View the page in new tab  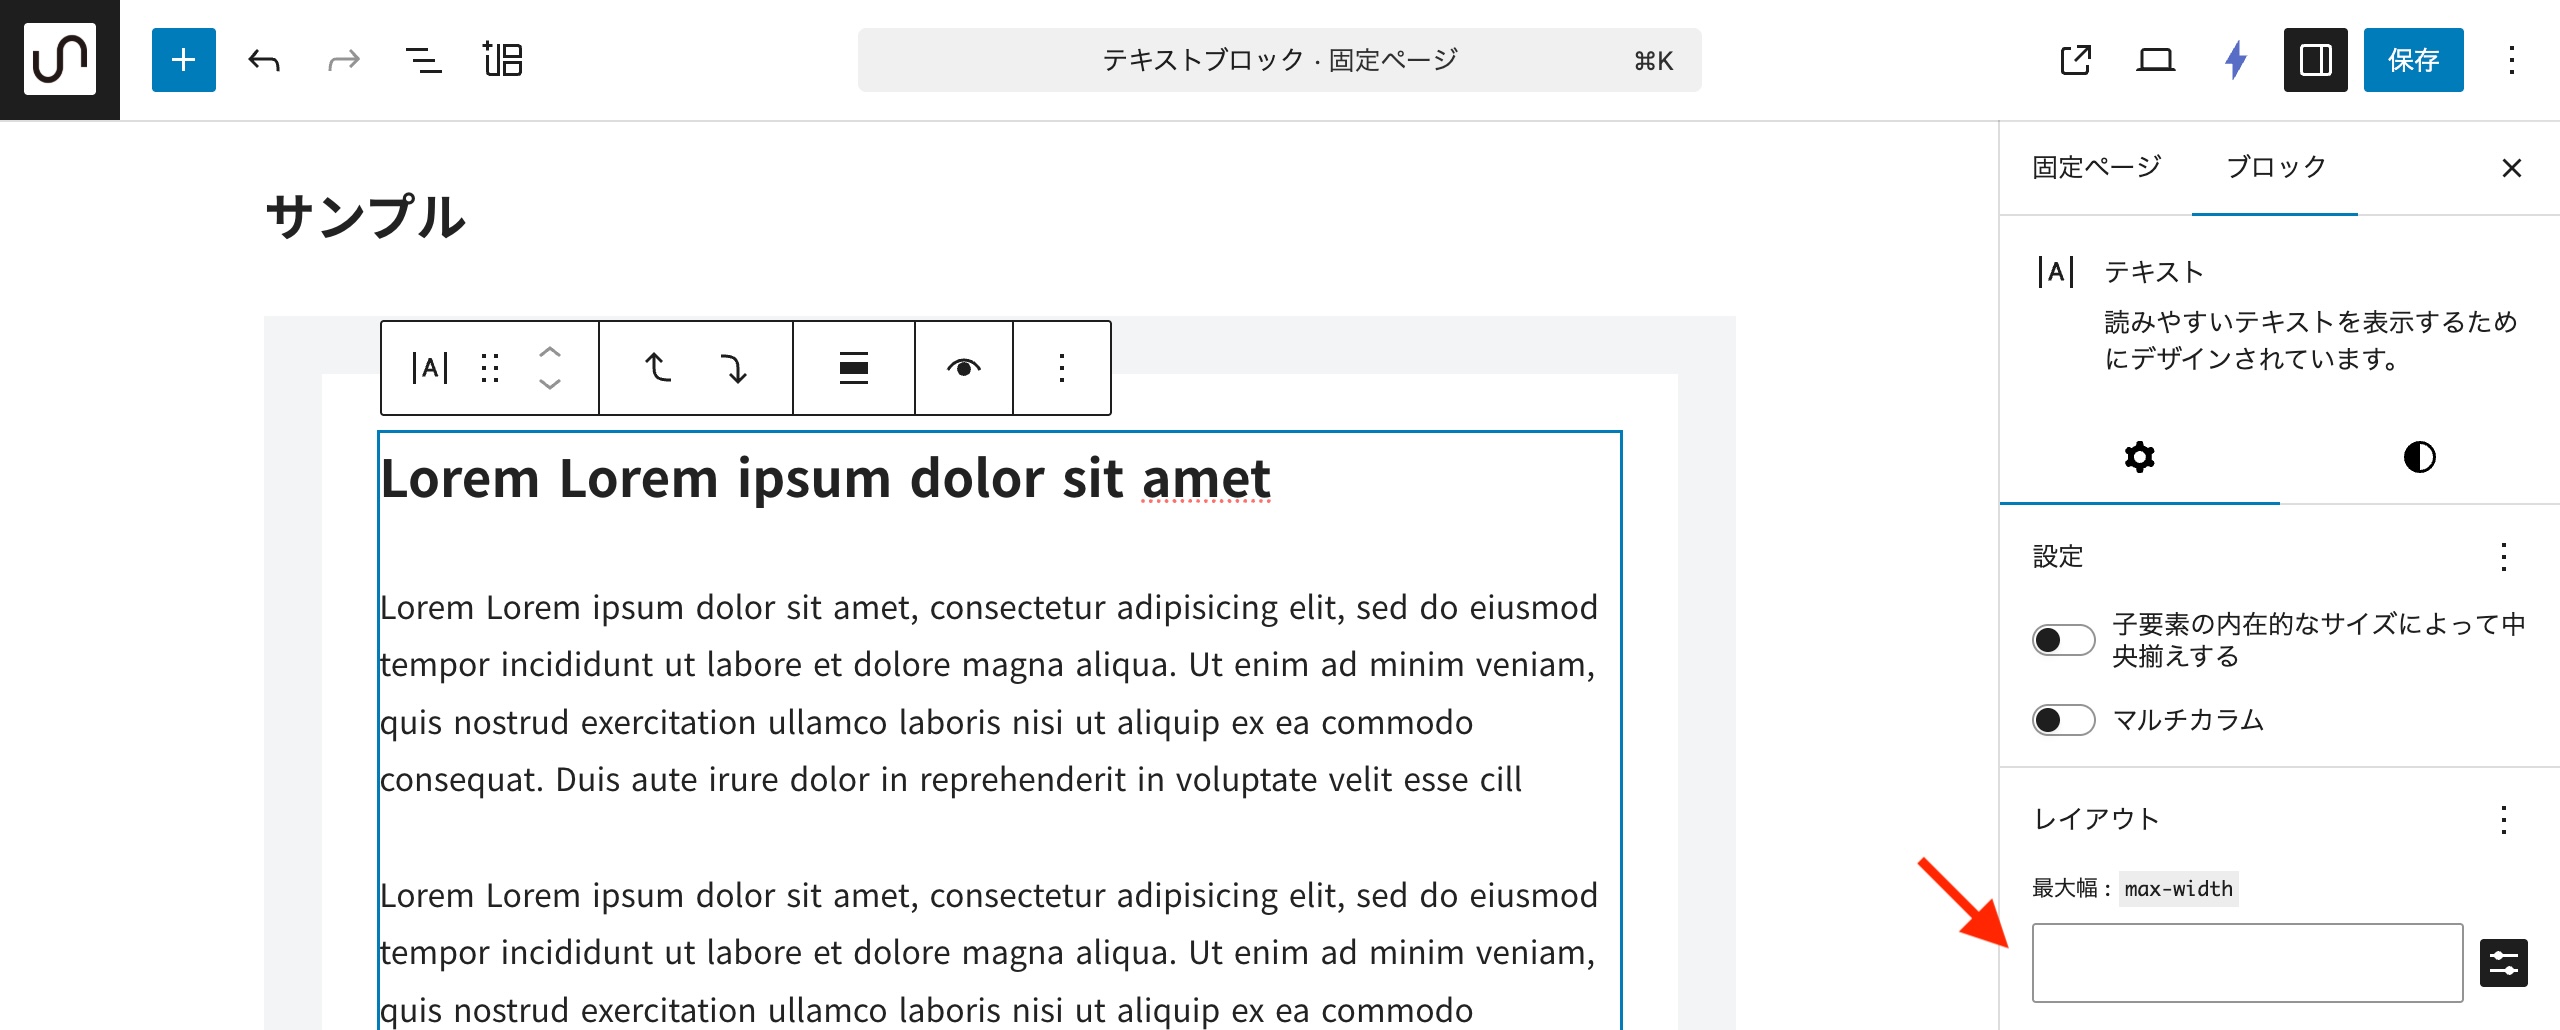click(2076, 60)
